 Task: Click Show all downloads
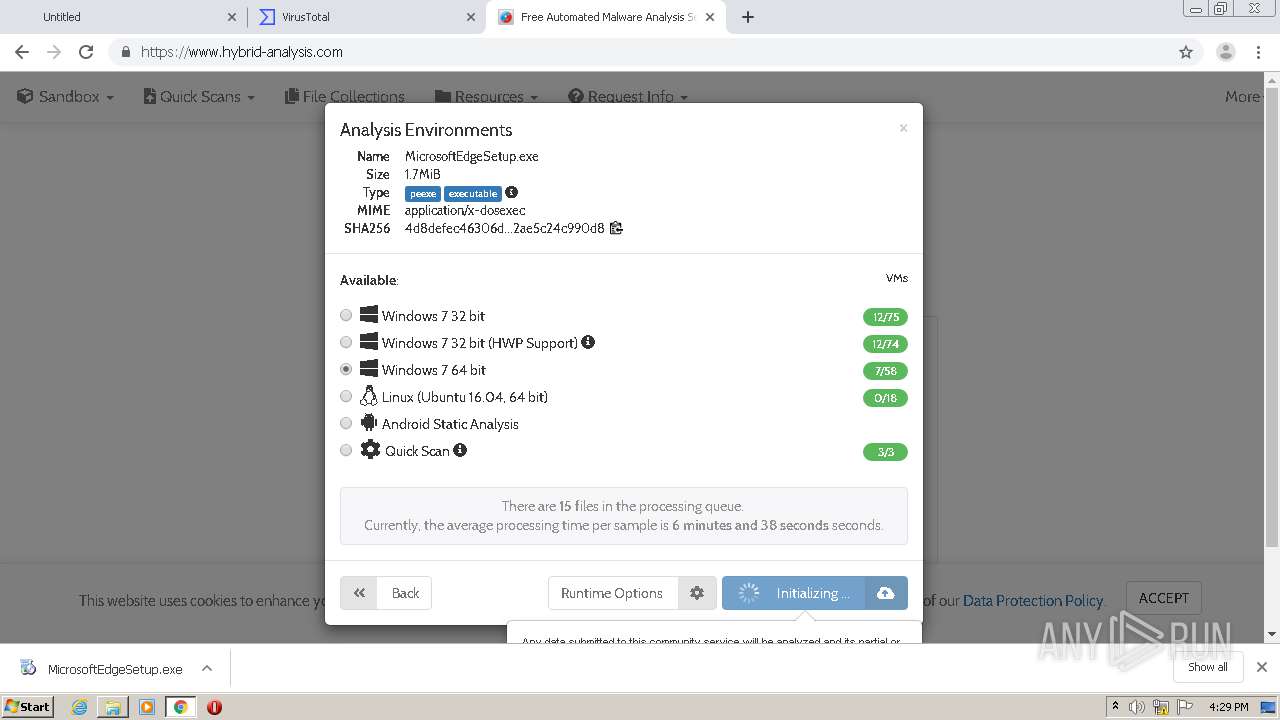[x=1208, y=667]
